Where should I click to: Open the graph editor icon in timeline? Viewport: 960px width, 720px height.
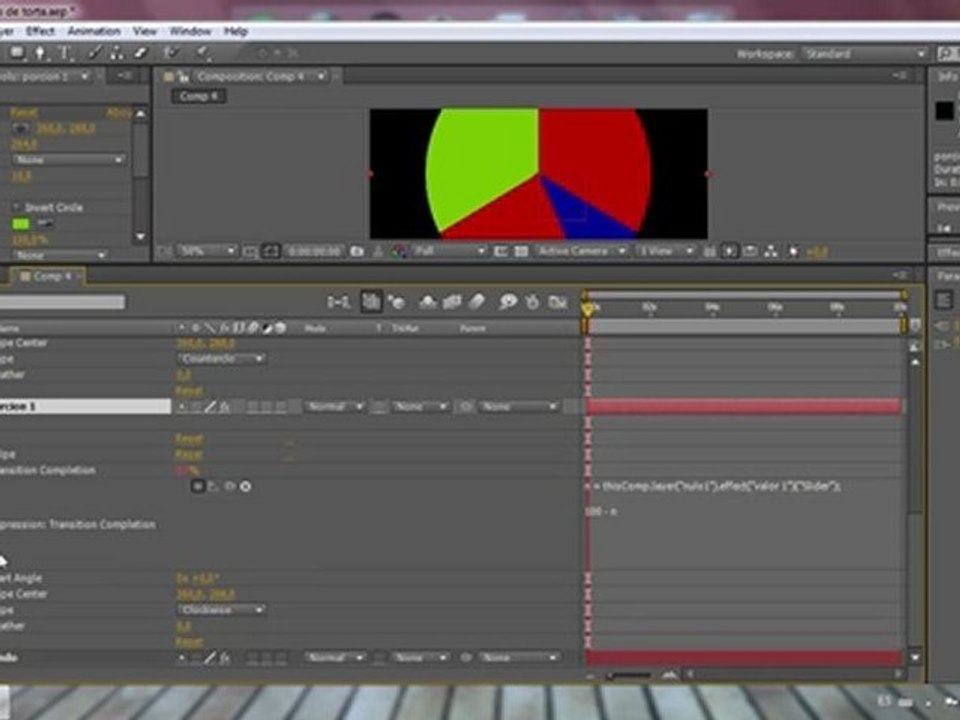point(557,302)
